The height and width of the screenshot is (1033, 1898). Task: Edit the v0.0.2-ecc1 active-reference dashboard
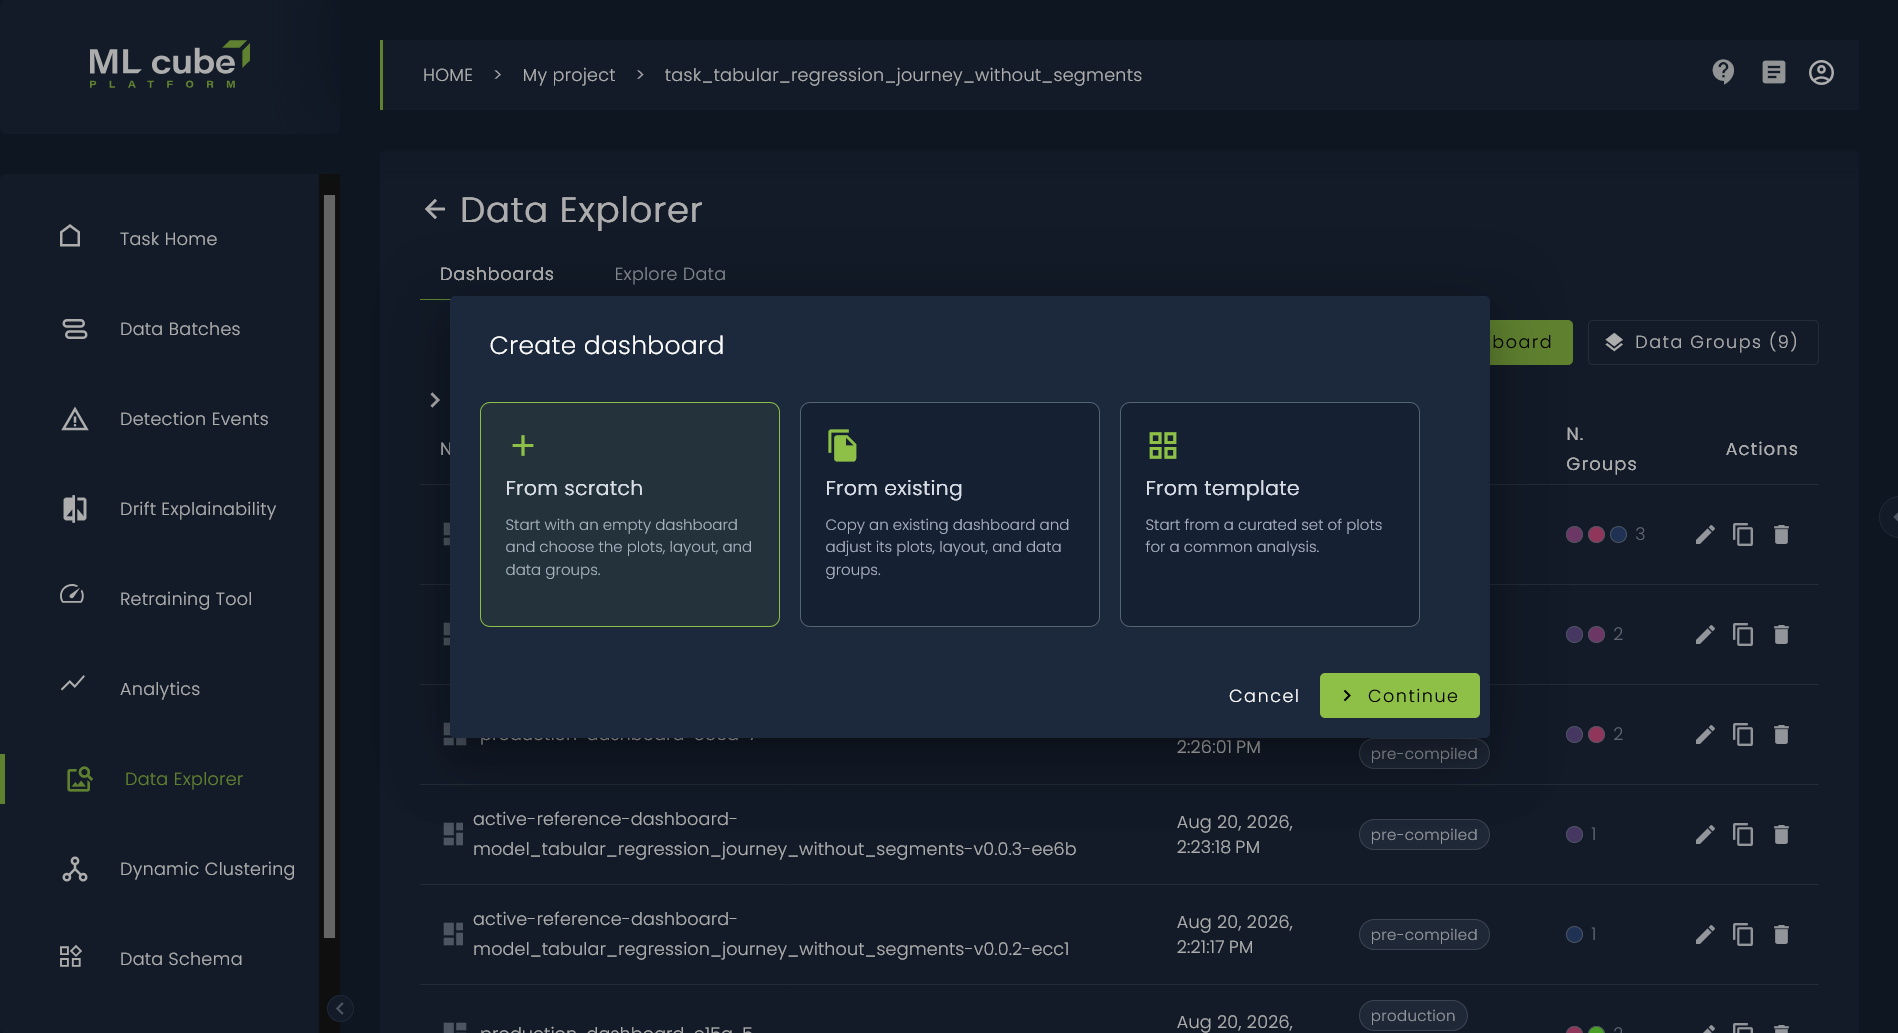tap(1705, 935)
